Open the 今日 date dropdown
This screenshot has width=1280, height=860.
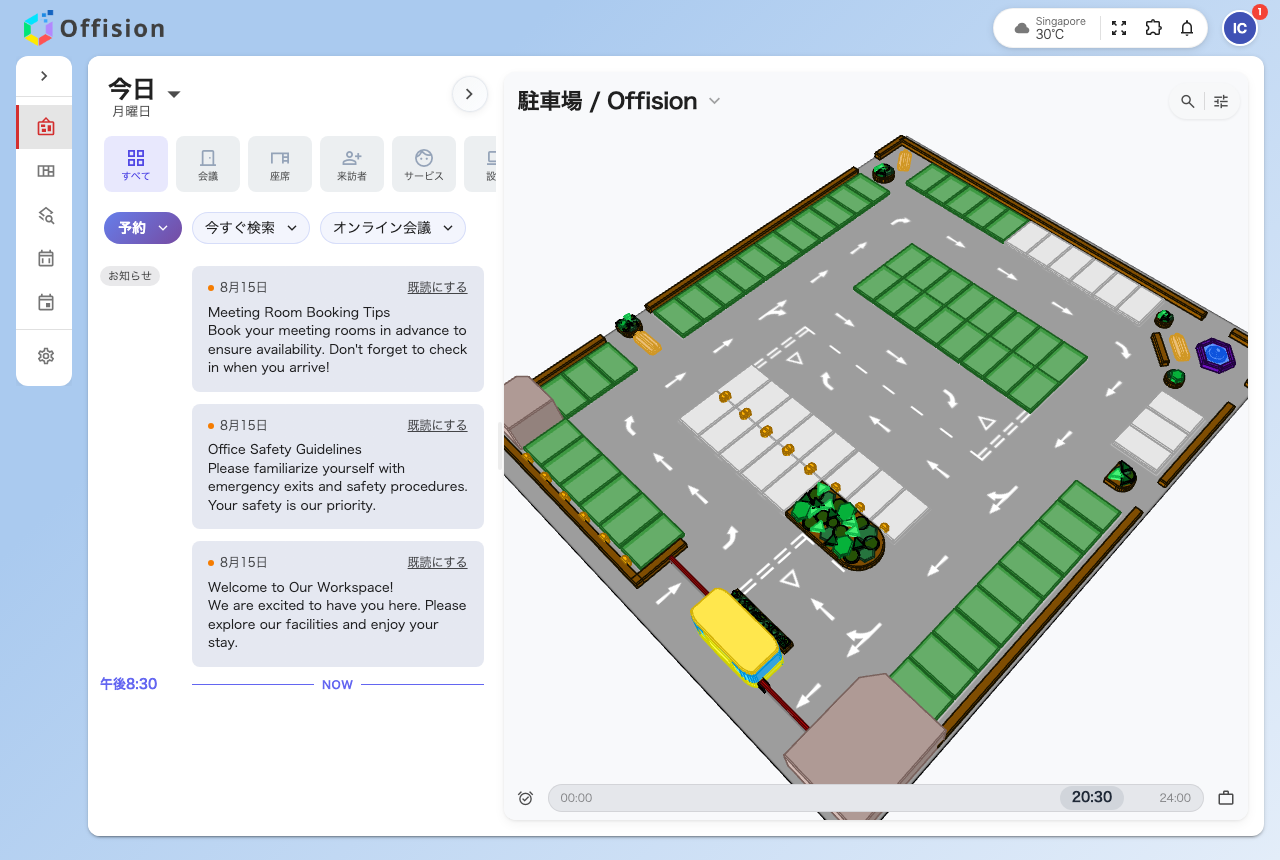click(145, 91)
